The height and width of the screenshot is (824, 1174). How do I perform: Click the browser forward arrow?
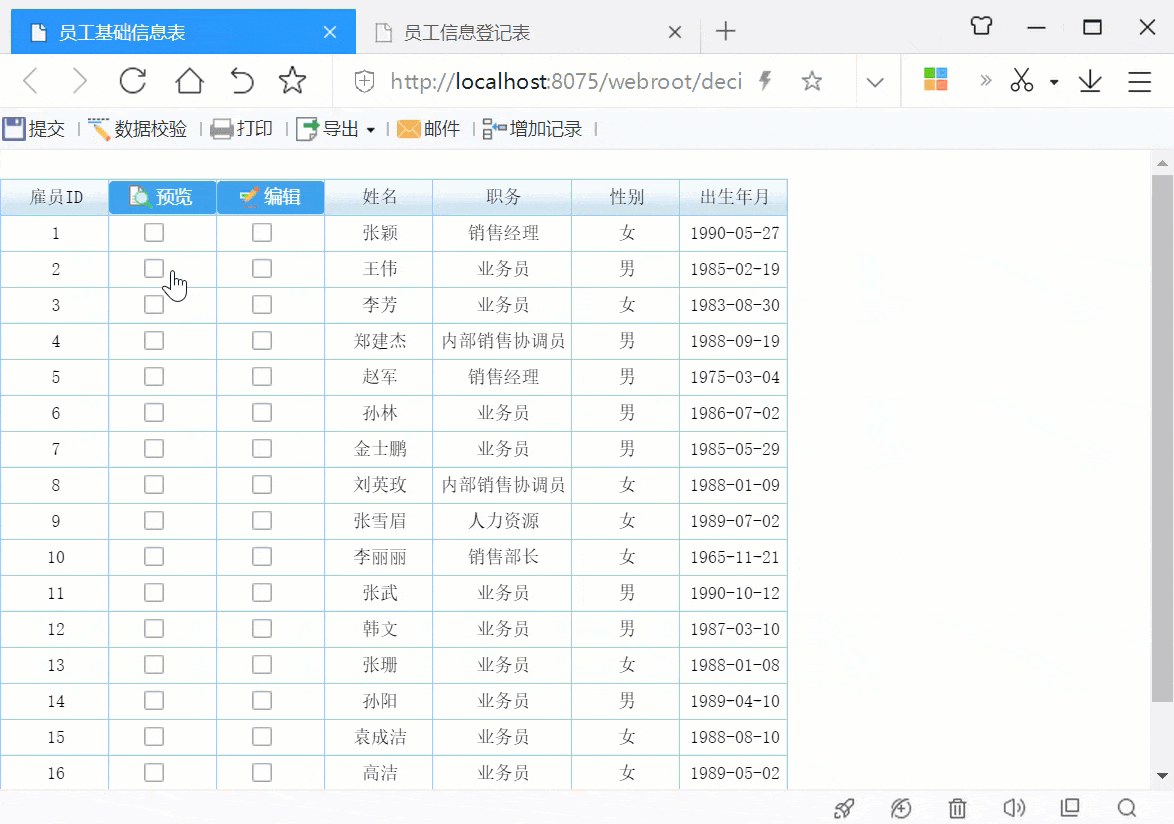tap(79, 81)
